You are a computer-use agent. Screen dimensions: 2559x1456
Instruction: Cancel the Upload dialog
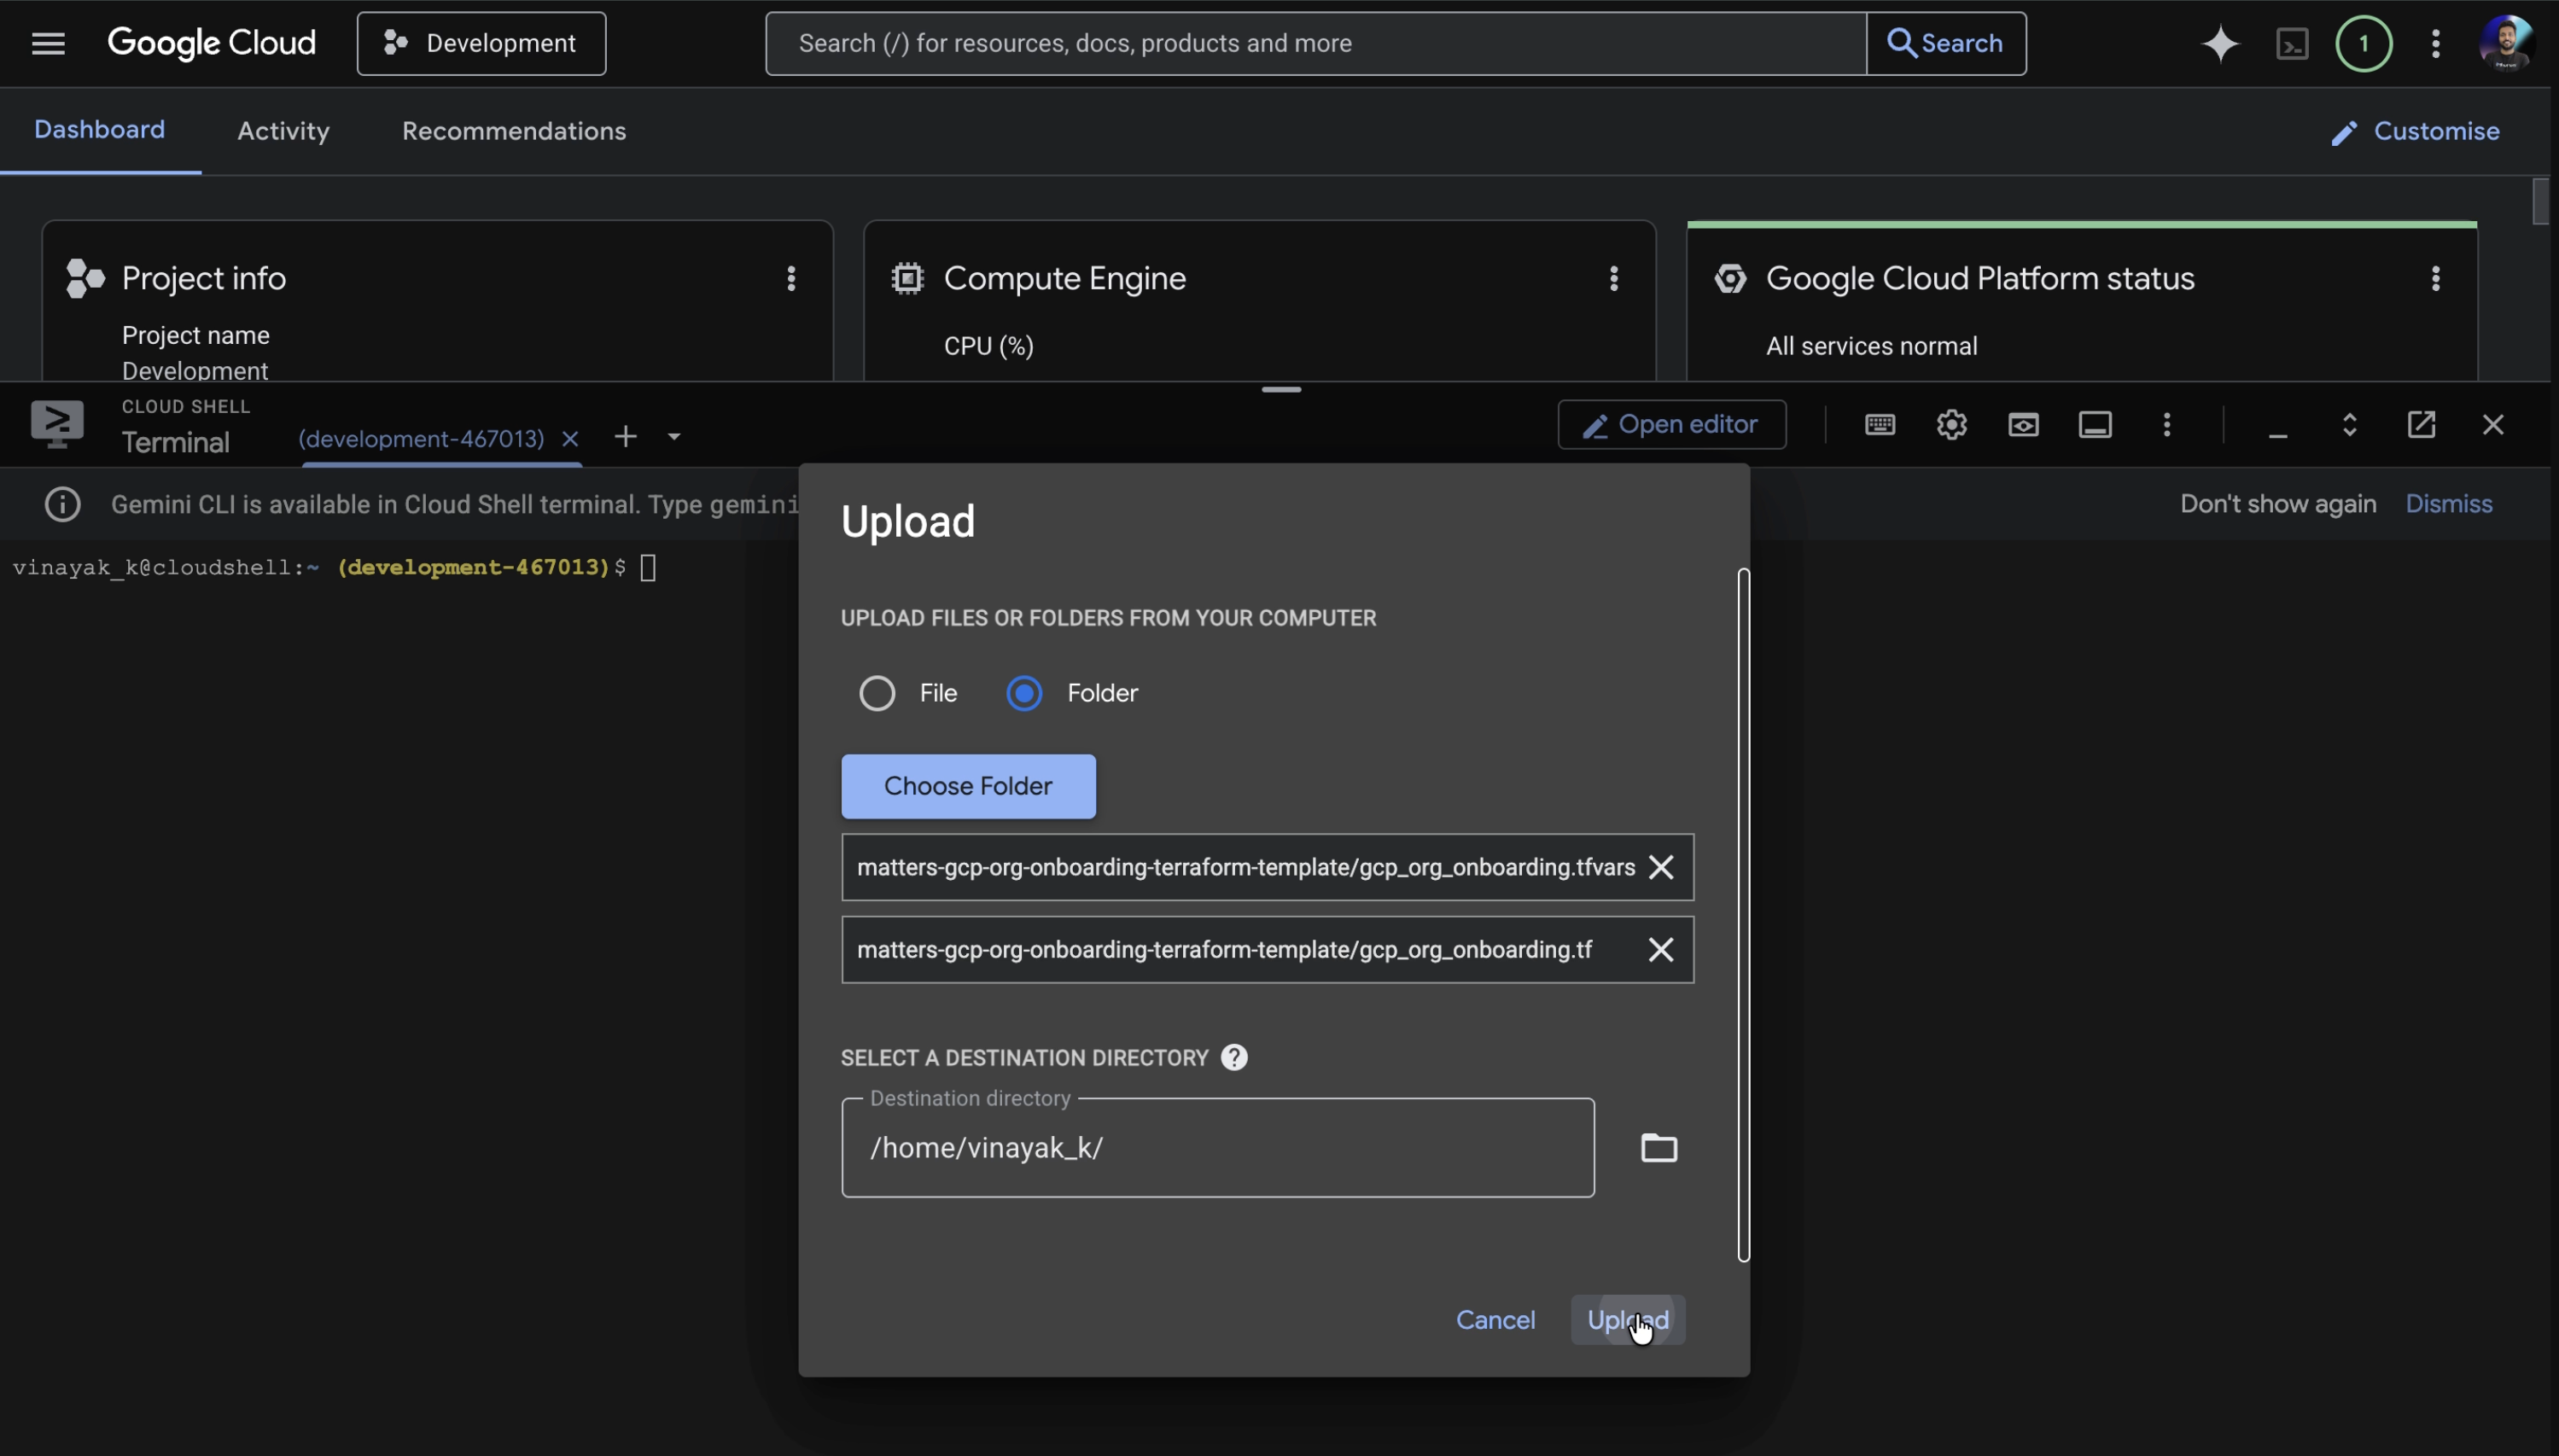pos(1495,1320)
